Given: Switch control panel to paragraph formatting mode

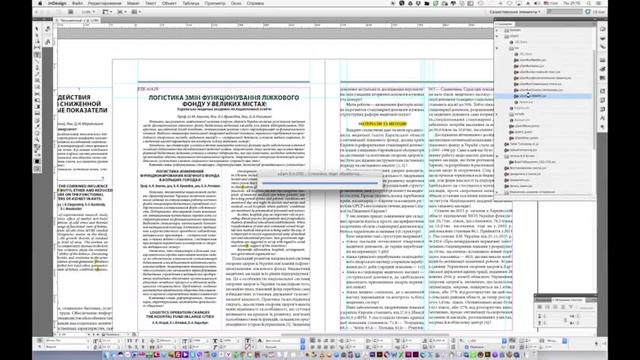Looking at the screenshot, I should [x=40, y=347].
